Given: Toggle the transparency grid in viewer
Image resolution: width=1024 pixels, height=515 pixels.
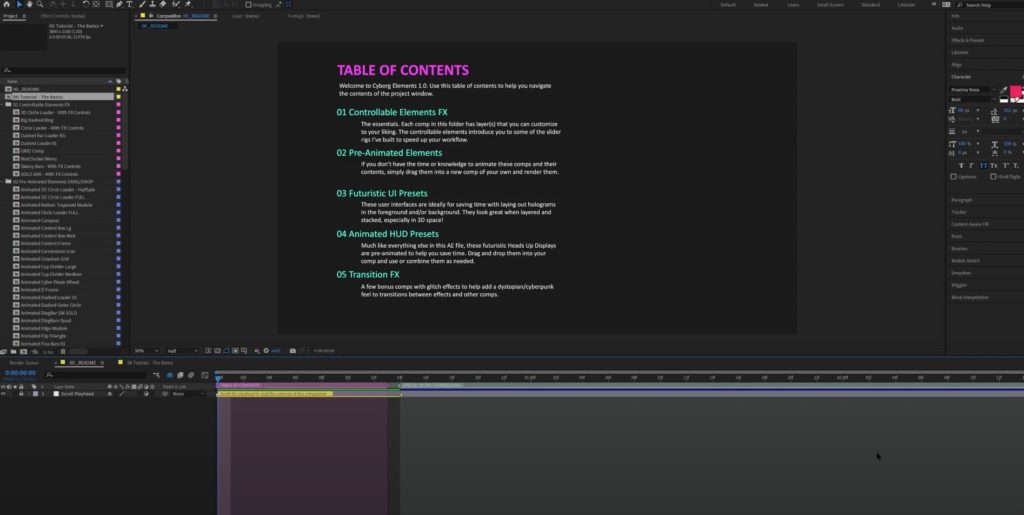Looking at the screenshot, I should tap(217, 351).
